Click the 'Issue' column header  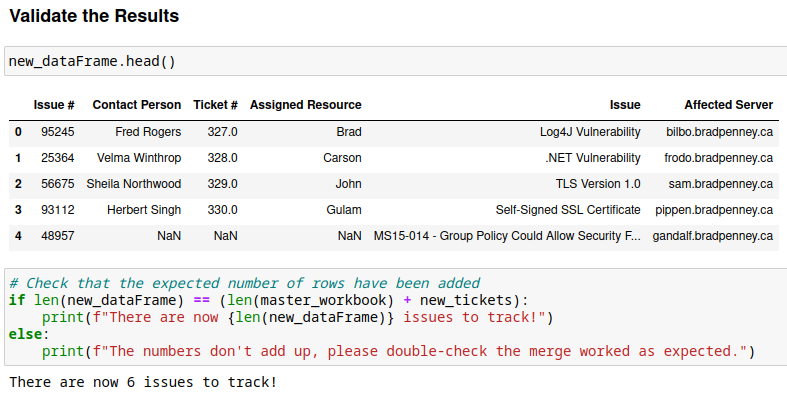tap(625, 105)
